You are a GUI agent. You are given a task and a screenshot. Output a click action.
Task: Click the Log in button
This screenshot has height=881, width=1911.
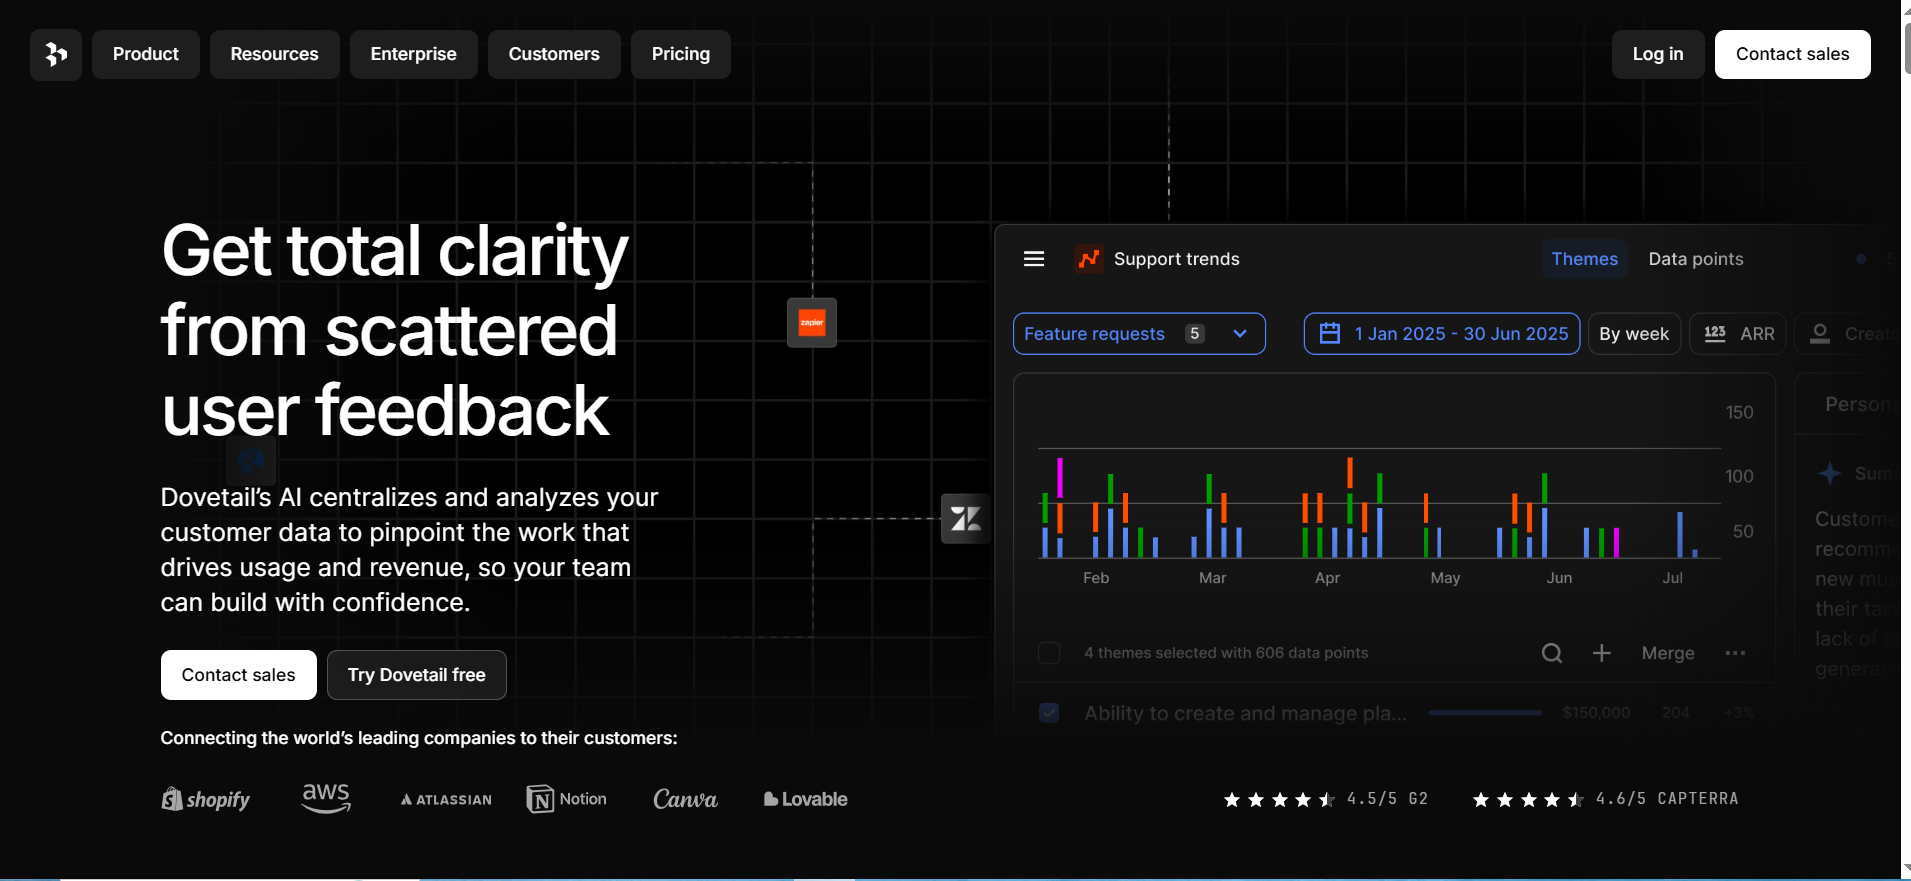click(x=1658, y=54)
